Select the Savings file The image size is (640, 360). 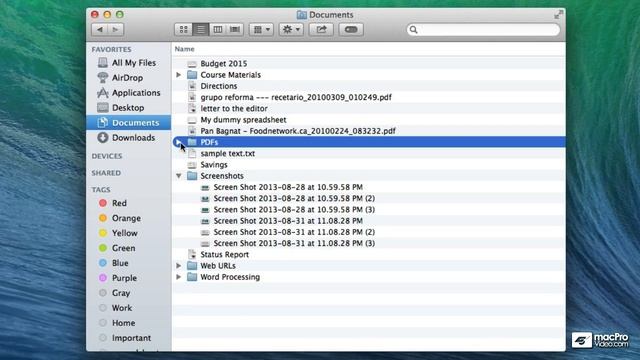214,164
